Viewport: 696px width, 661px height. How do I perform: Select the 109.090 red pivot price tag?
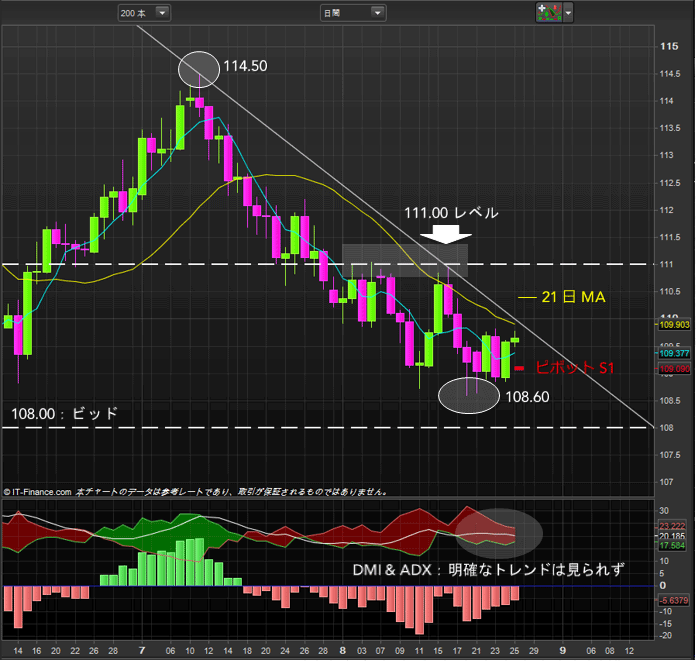point(674,369)
